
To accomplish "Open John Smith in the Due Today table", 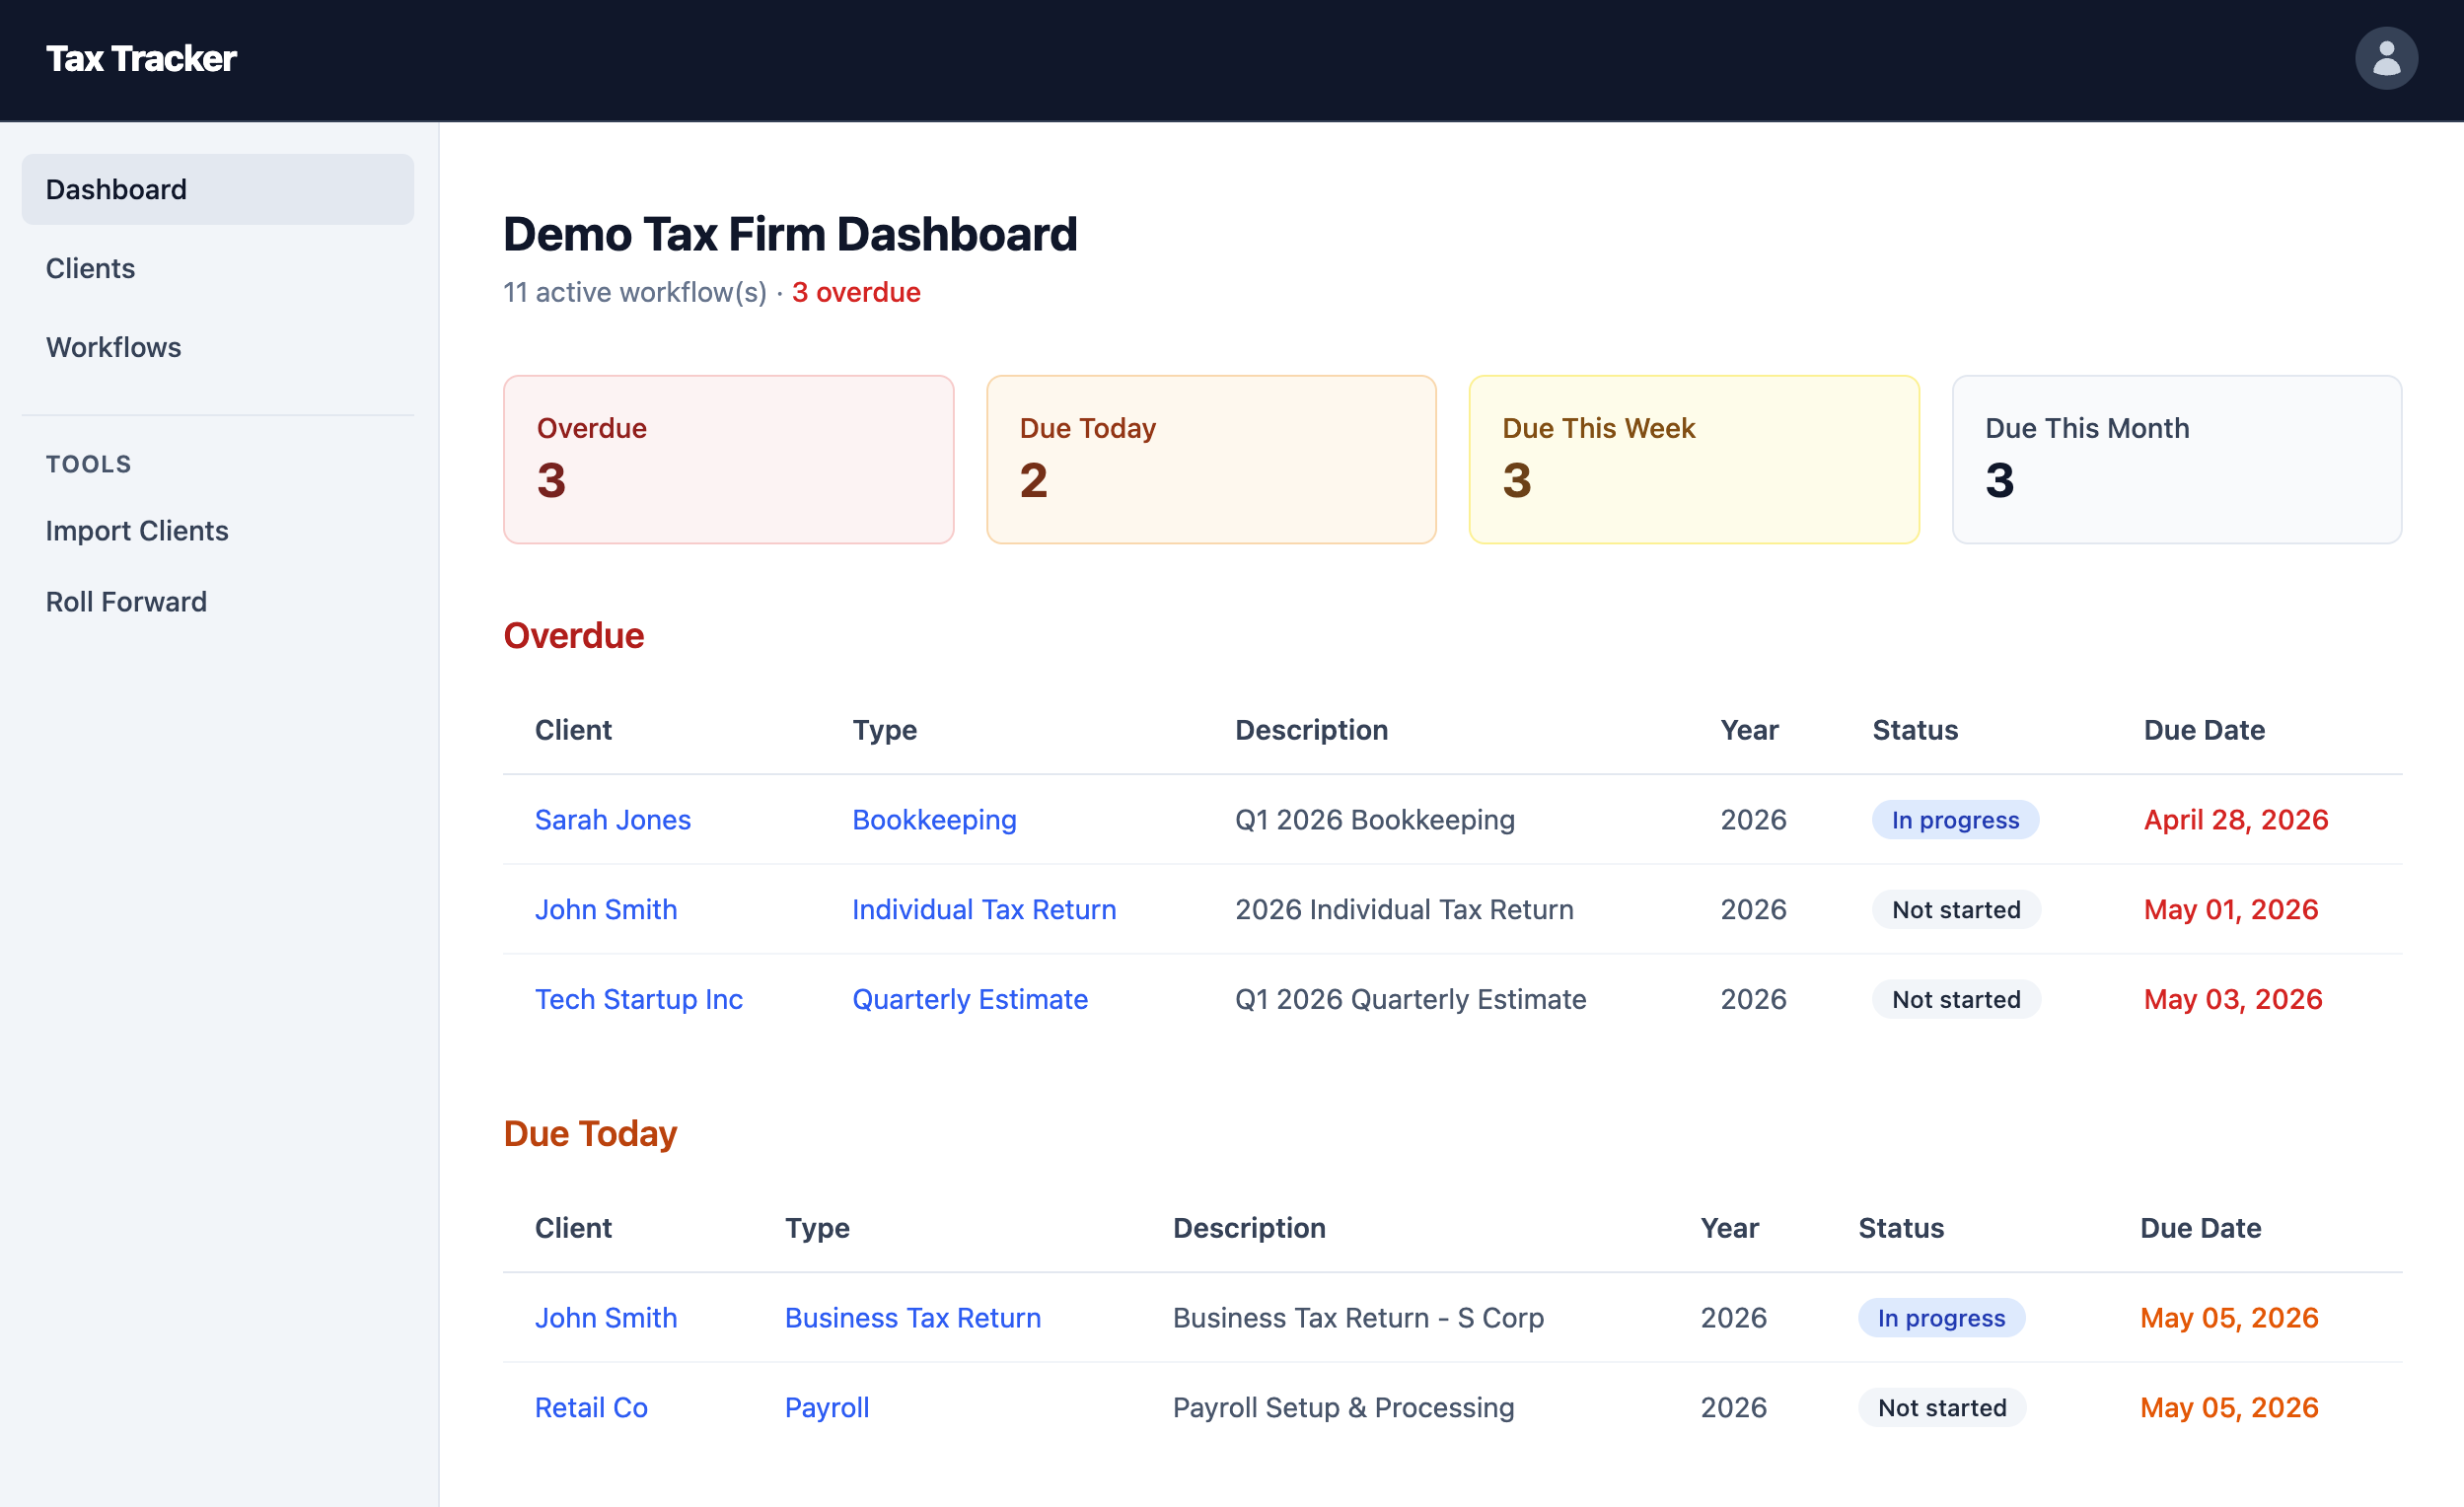I will 606,1318.
